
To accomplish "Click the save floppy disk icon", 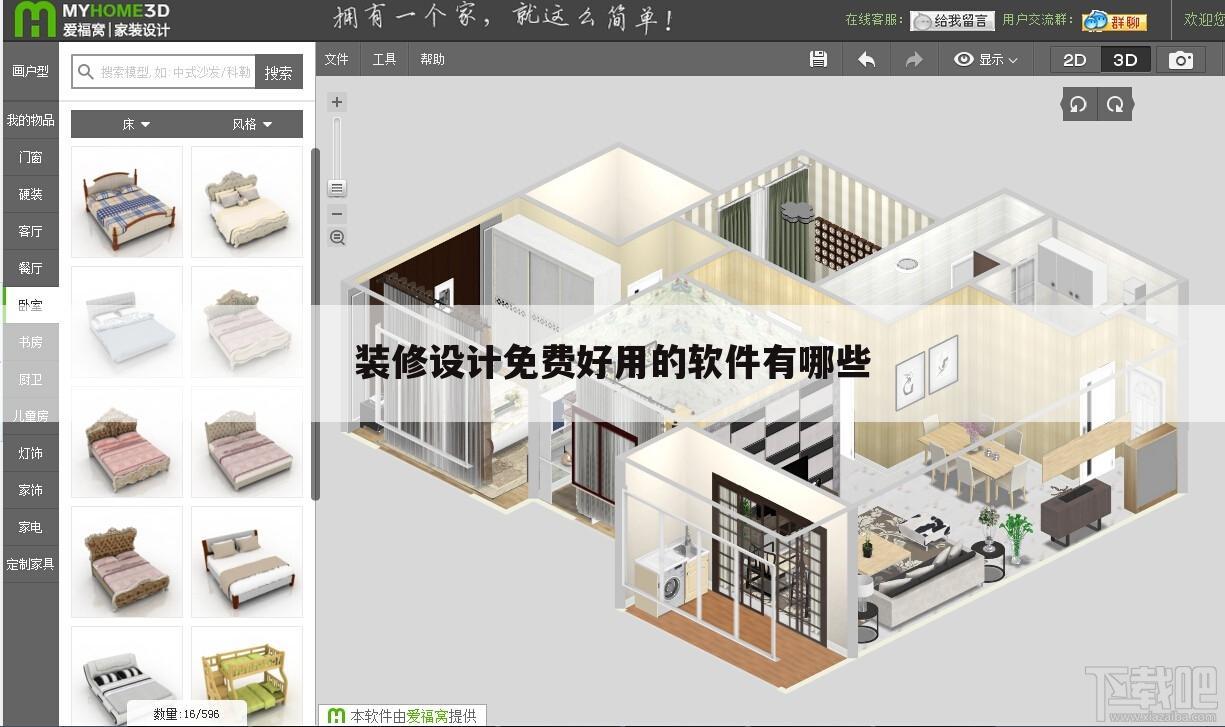I will tap(818, 60).
